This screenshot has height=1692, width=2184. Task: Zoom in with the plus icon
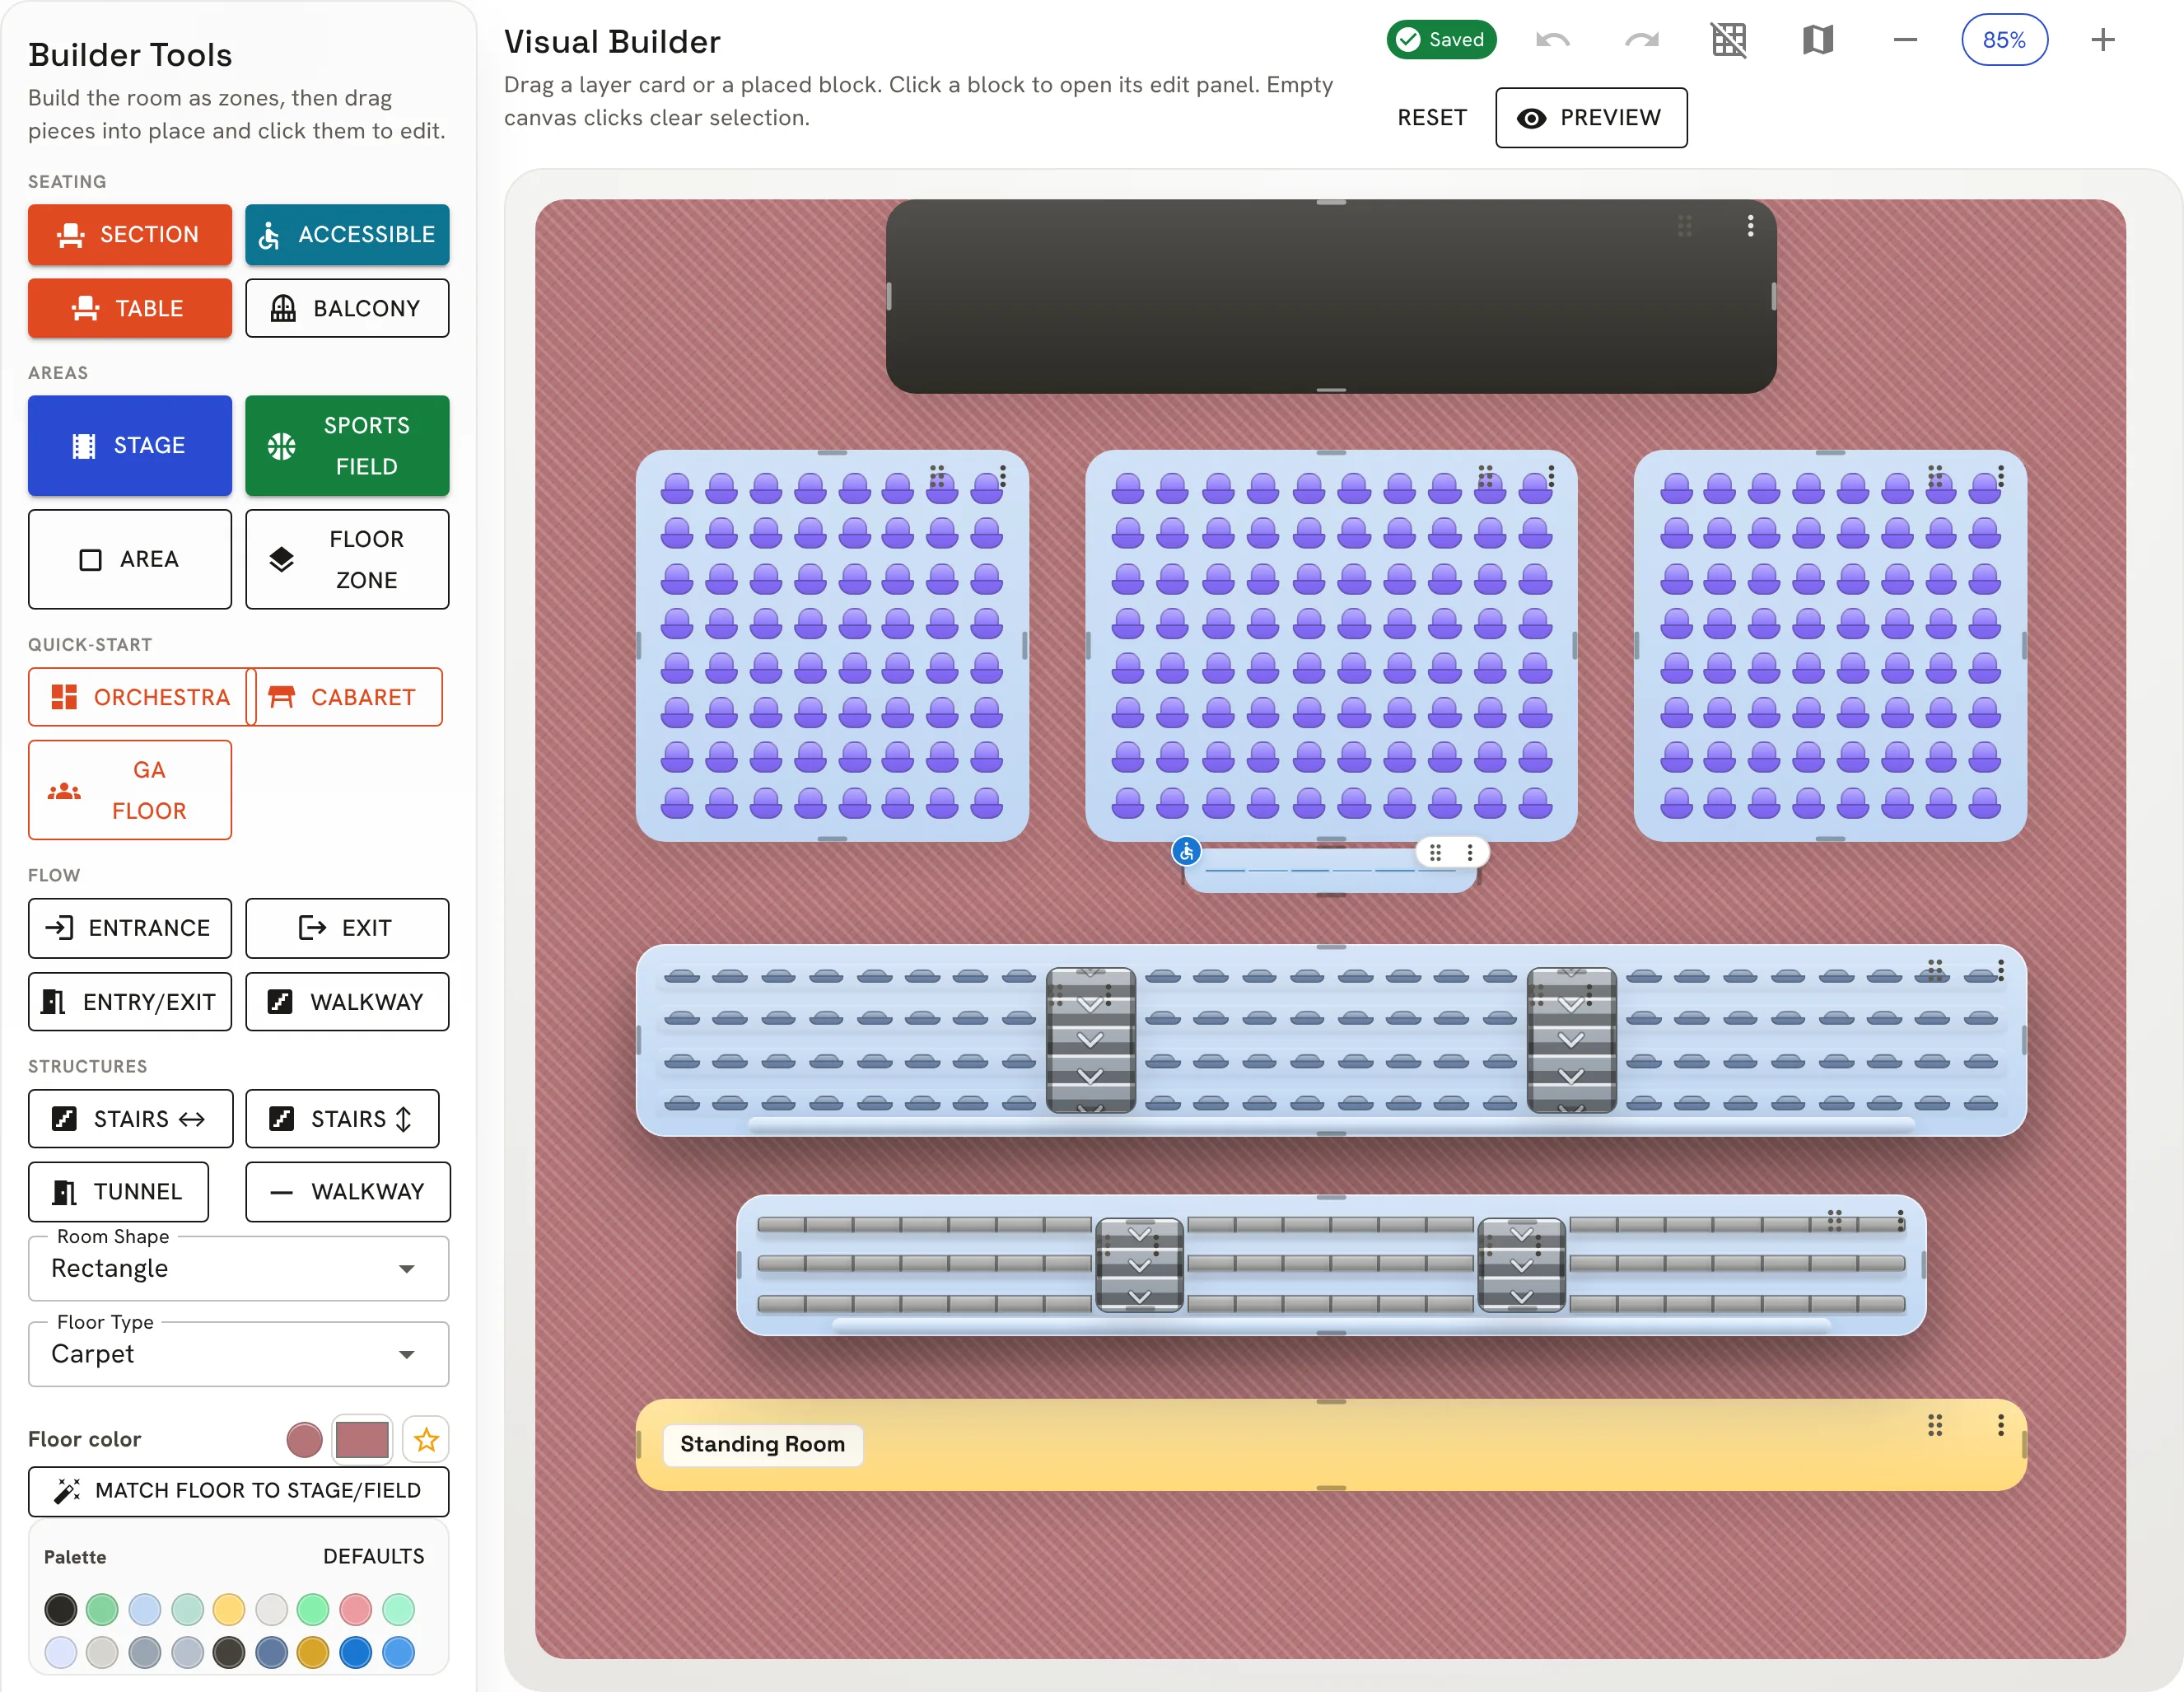(2103, 40)
